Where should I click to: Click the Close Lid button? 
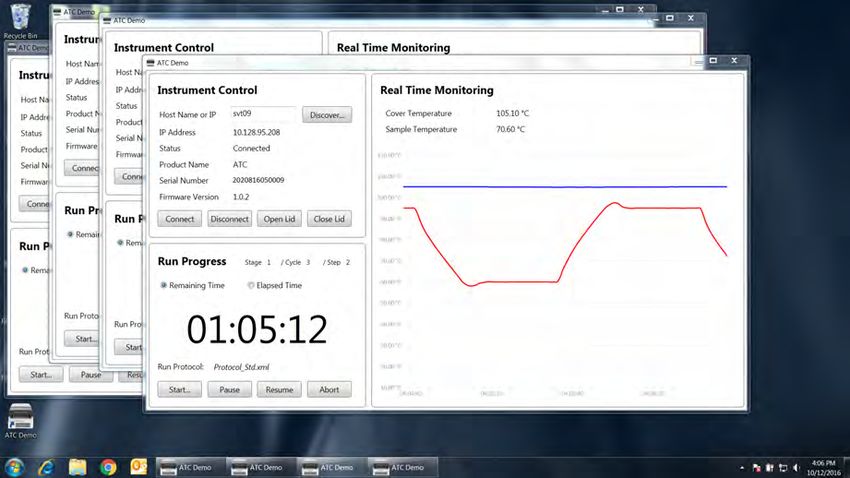click(329, 219)
